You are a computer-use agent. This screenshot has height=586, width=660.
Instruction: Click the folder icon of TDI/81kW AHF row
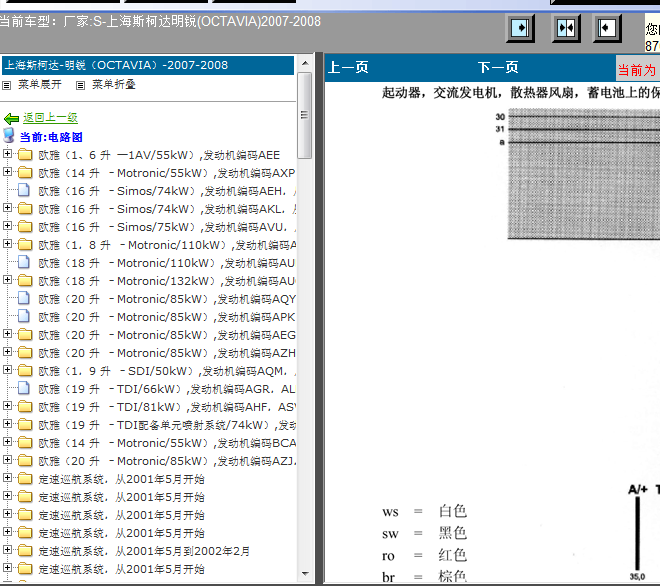click(25, 407)
